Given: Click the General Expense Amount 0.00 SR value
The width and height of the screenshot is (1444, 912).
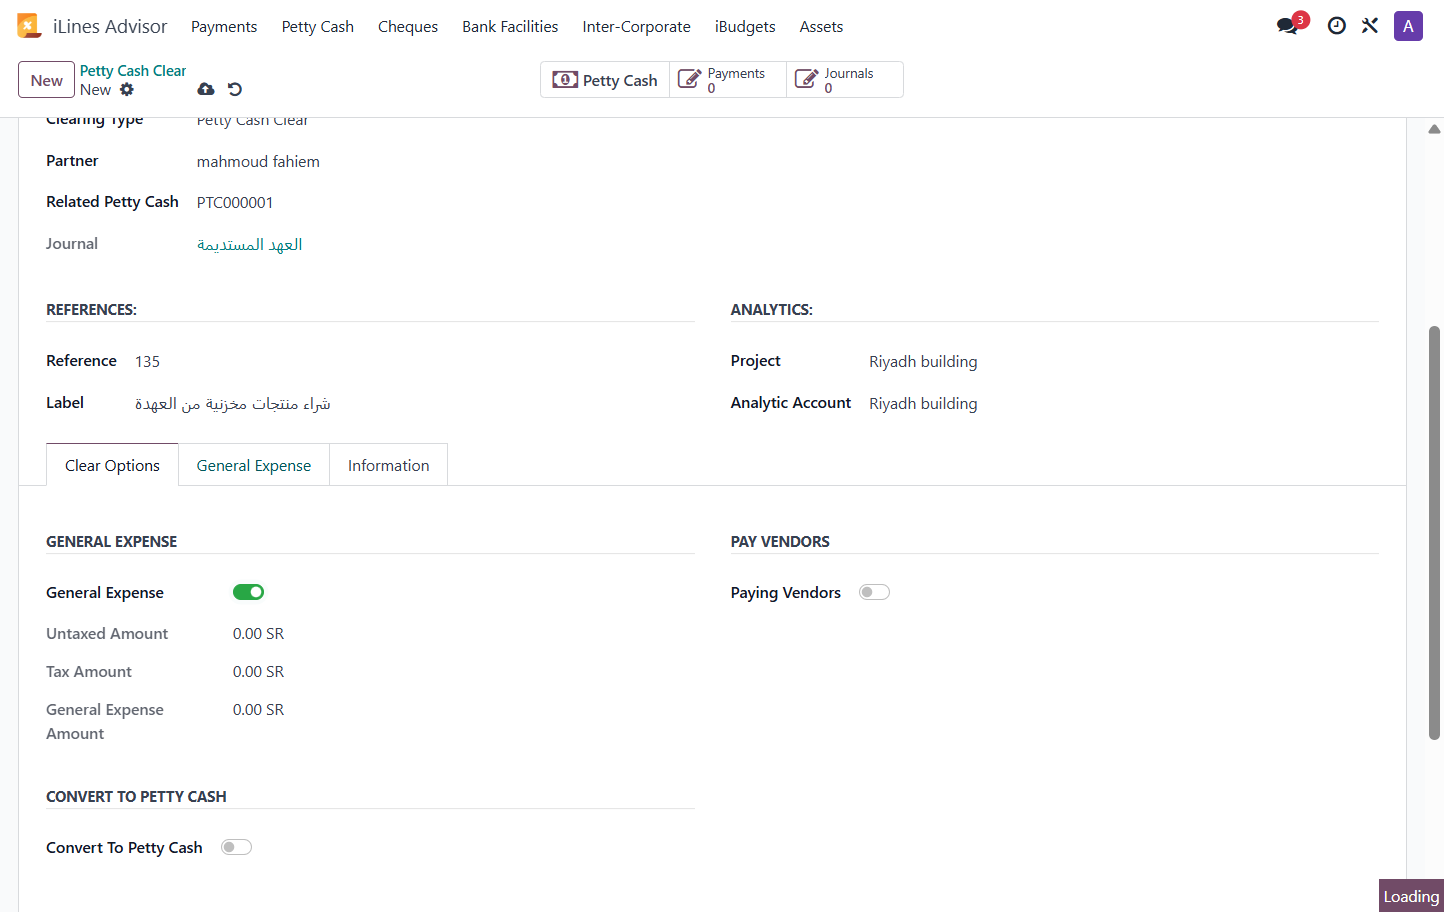Looking at the screenshot, I should click(x=258, y=710).
